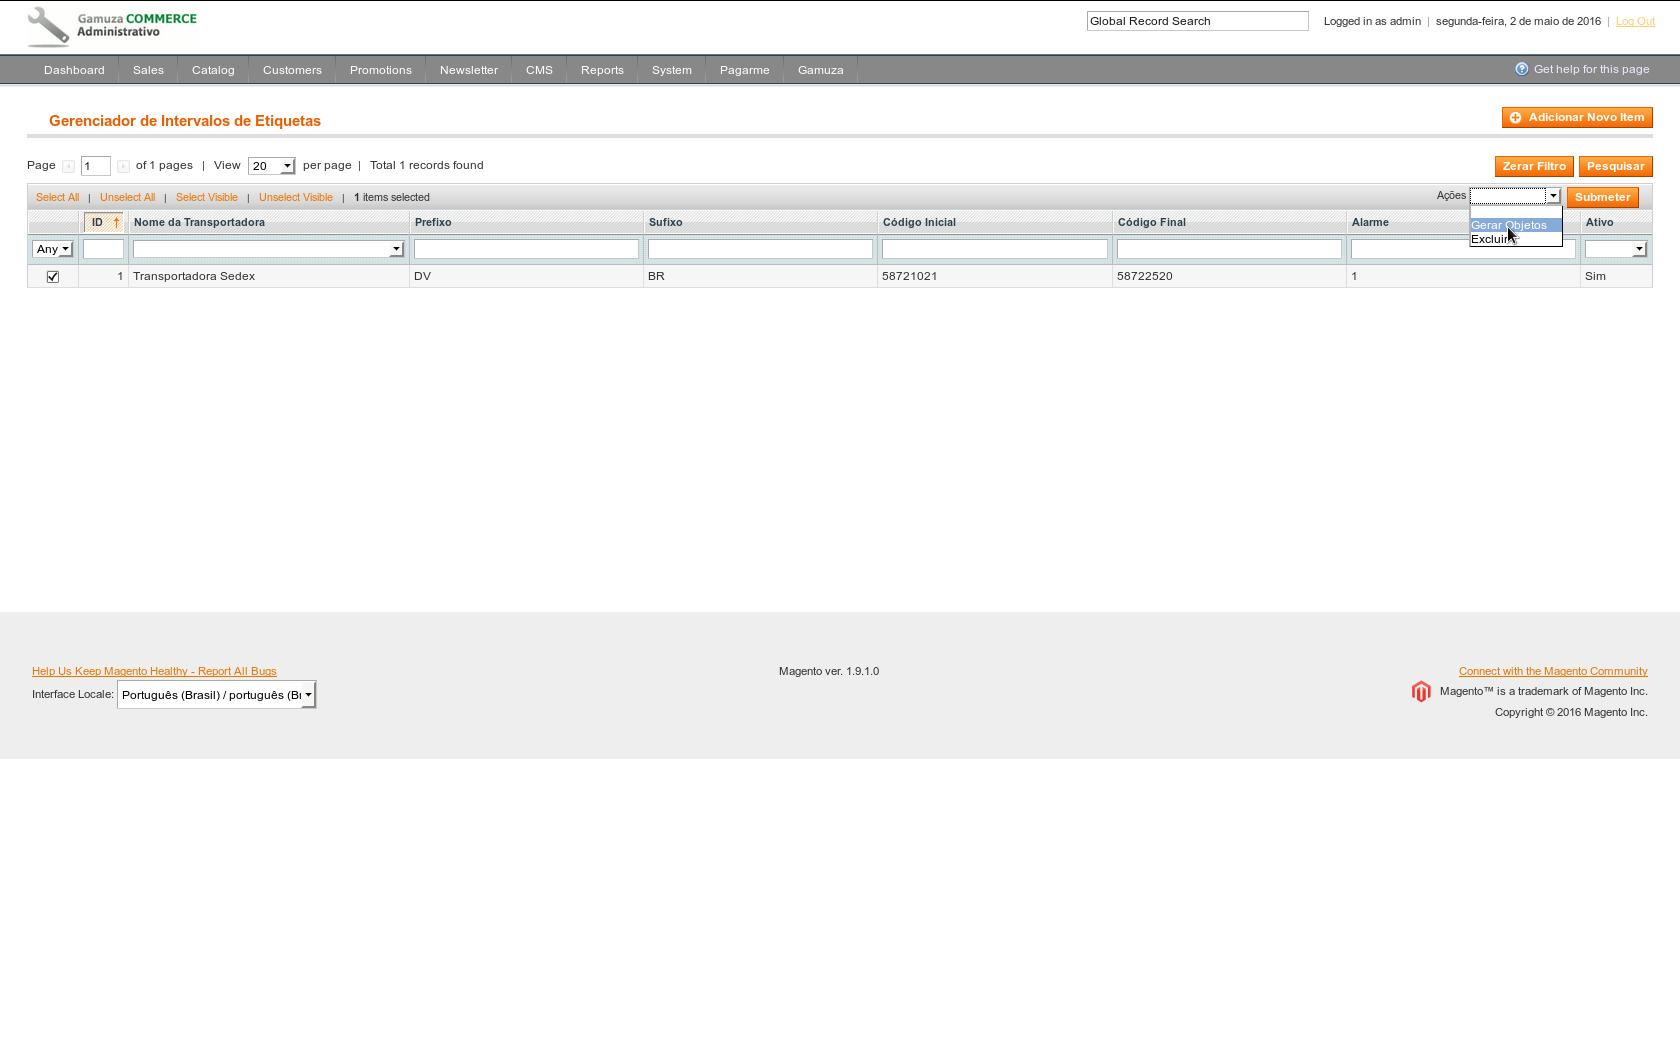Click the Unselect All link
Viewport: 1680px width, 1050px height.
pyautogui.click(x=128, y=198)
